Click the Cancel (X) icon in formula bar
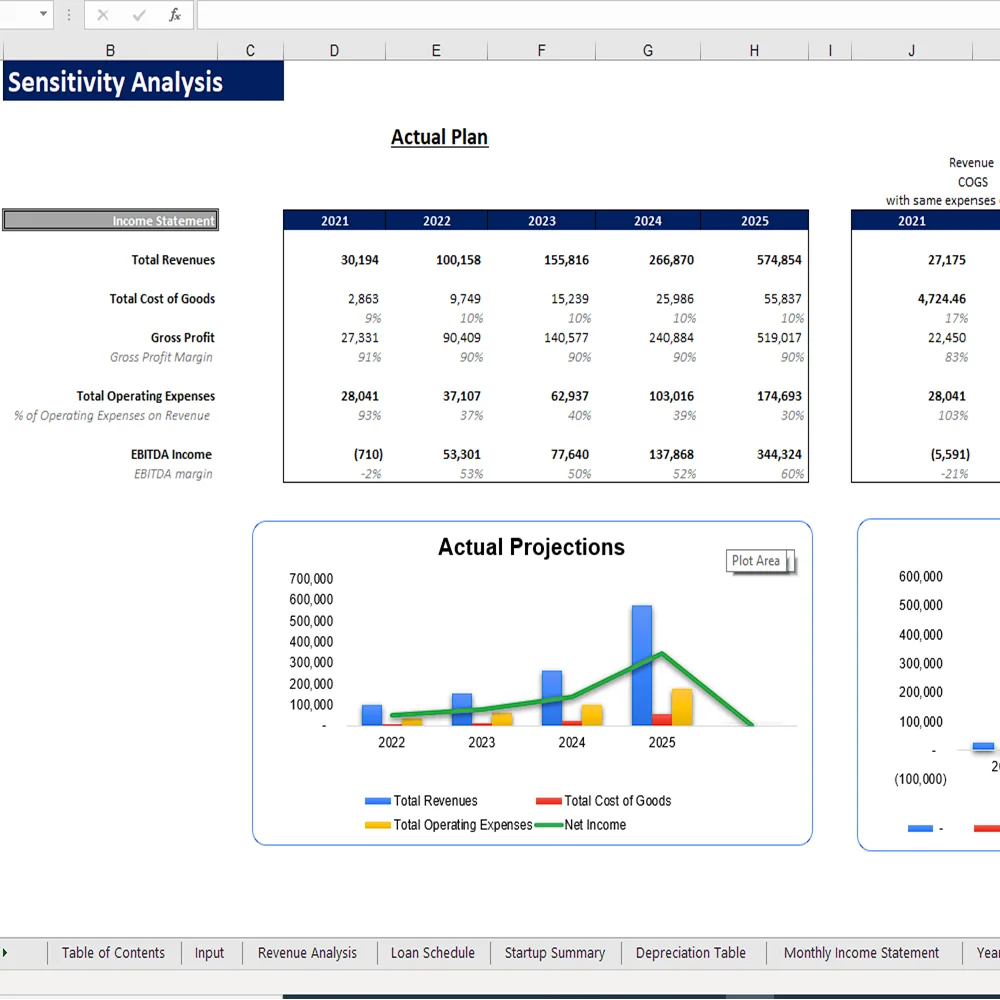The width and height of the screenshot is (1000, 1000). tap(103, 15)
